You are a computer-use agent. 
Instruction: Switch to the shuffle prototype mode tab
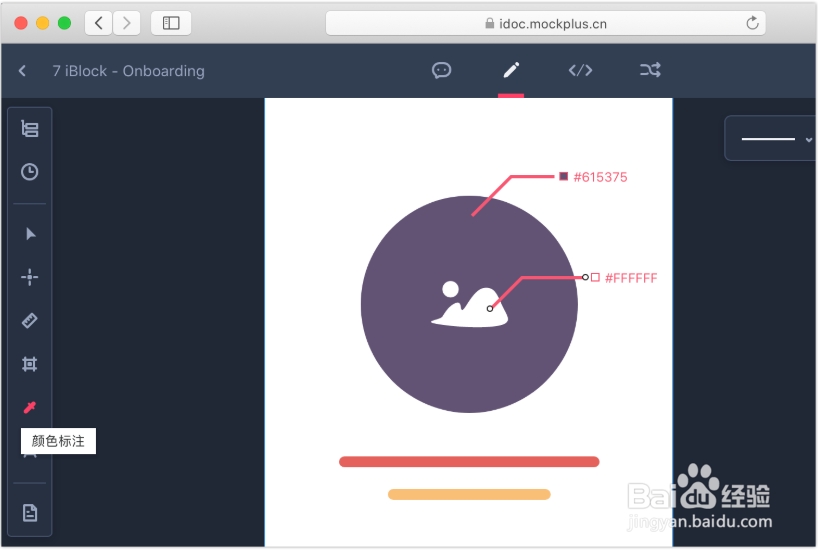click(x=650, y=70)
